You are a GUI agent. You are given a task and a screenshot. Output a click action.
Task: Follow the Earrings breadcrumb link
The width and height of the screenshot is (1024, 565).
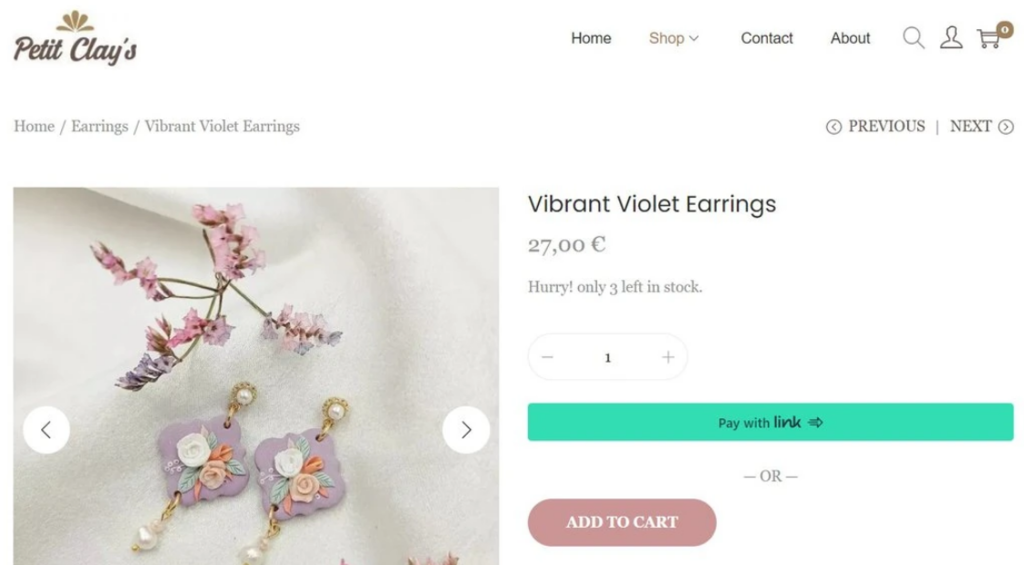coord(99,126)
